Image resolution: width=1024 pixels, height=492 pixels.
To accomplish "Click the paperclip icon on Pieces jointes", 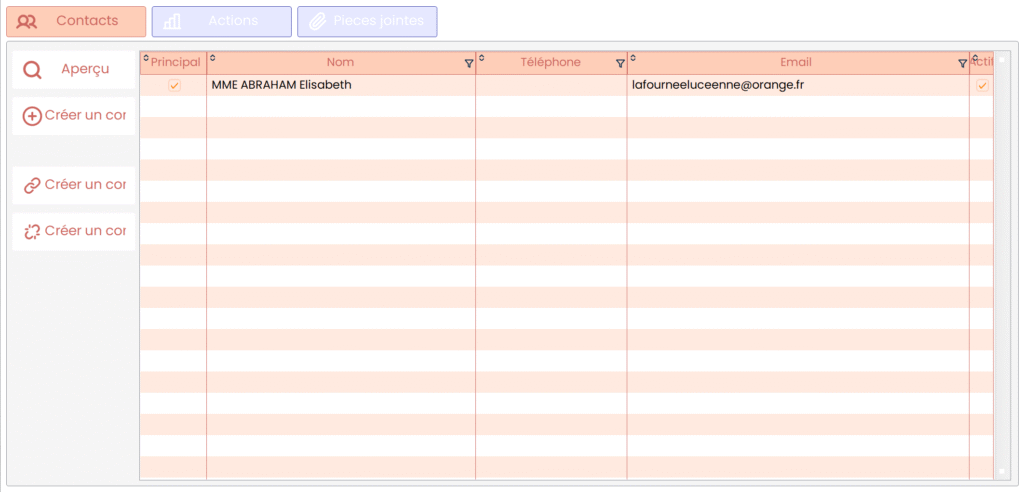I will click(x=317, y=21).
